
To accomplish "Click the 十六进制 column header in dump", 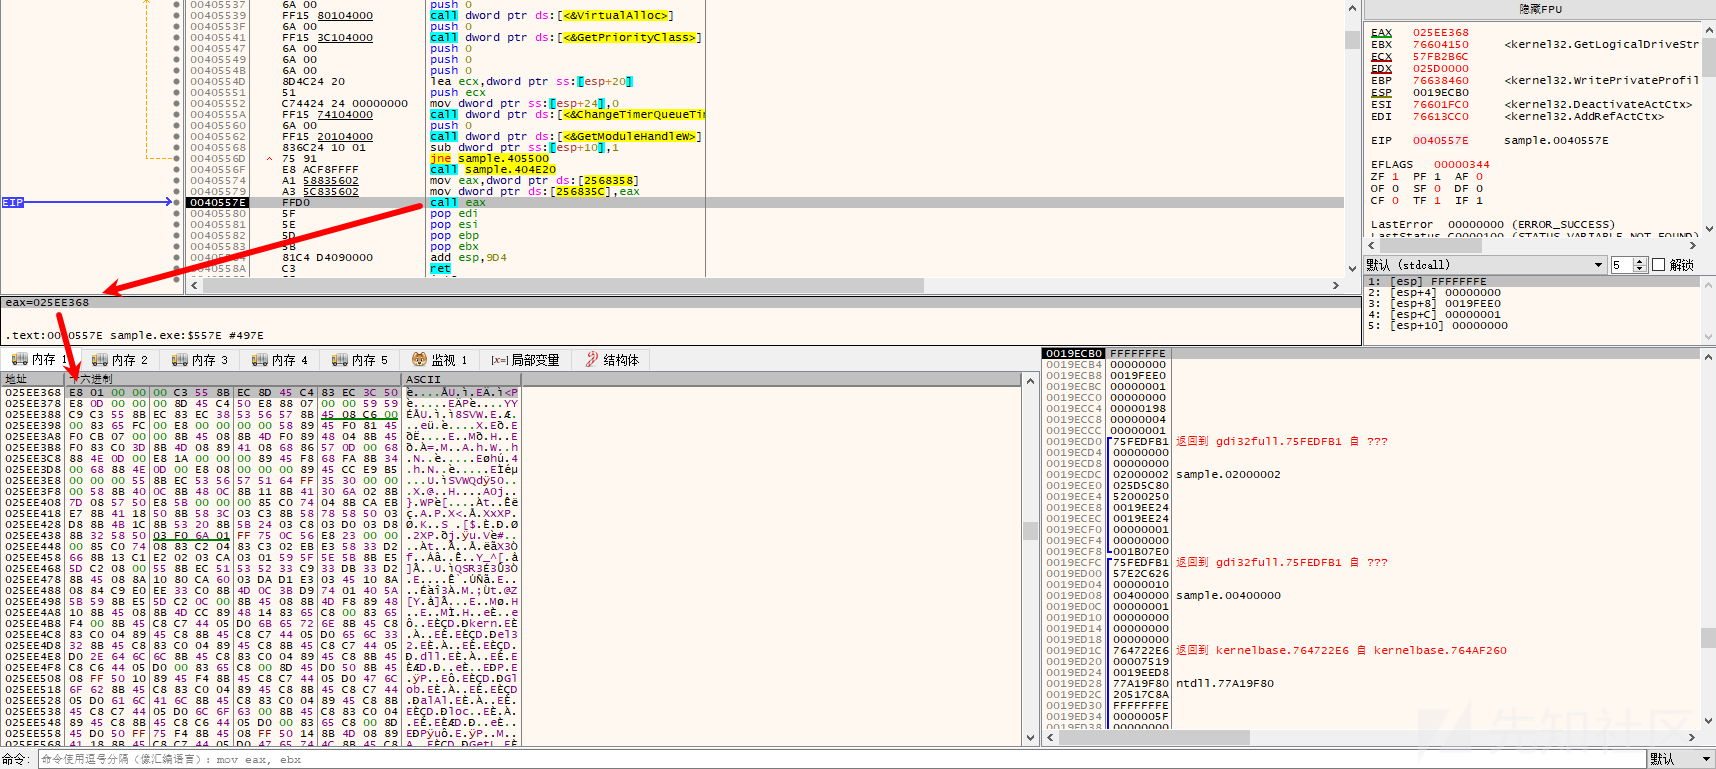I will 233,379.
